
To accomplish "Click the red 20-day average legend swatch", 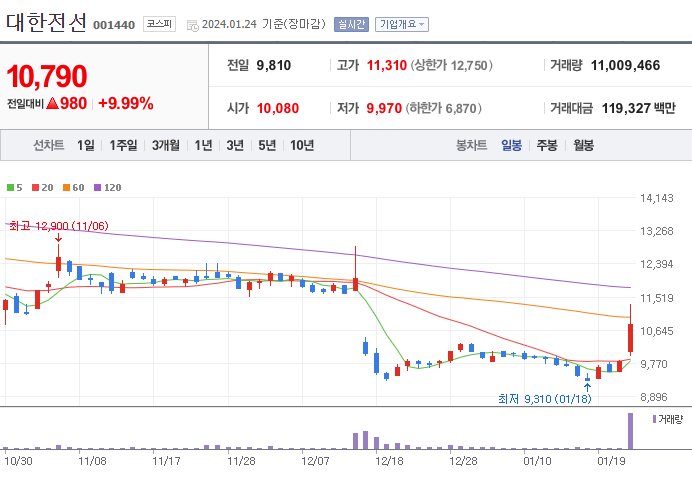I will tap(36, 188).
